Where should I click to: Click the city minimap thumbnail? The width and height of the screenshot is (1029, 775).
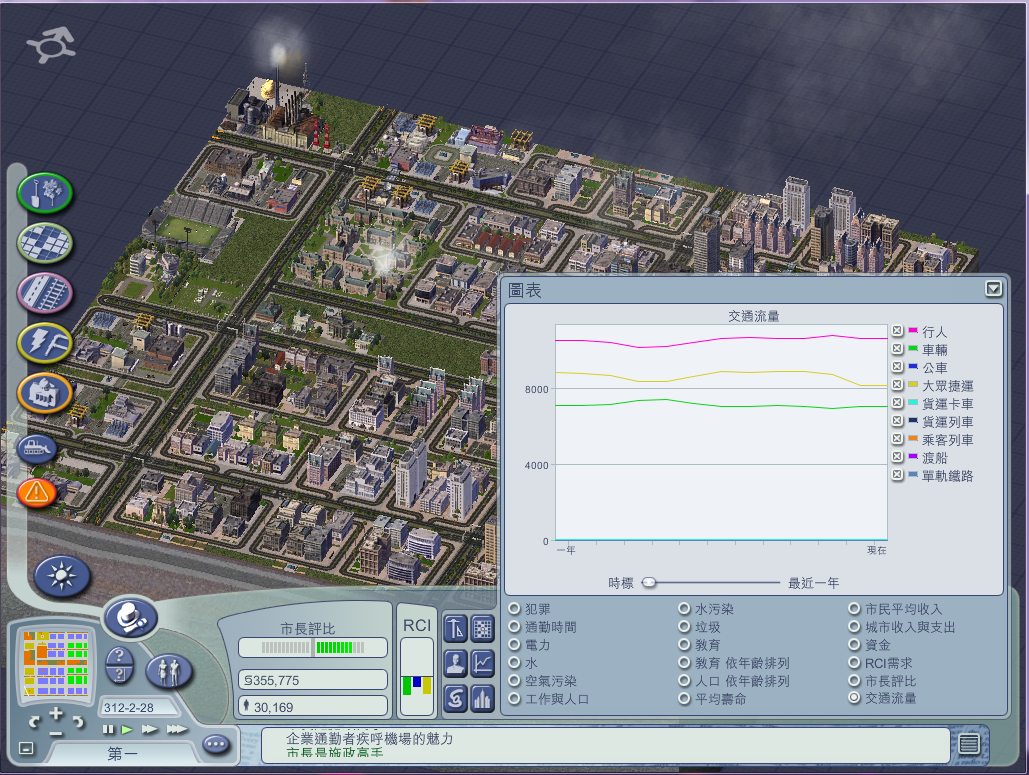(x=56, y=663)
